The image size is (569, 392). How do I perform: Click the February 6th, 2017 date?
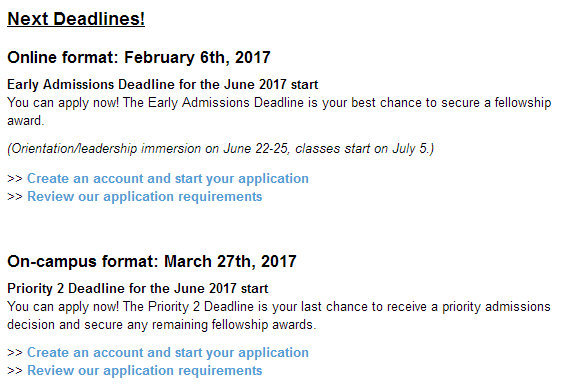click(197, 57)
